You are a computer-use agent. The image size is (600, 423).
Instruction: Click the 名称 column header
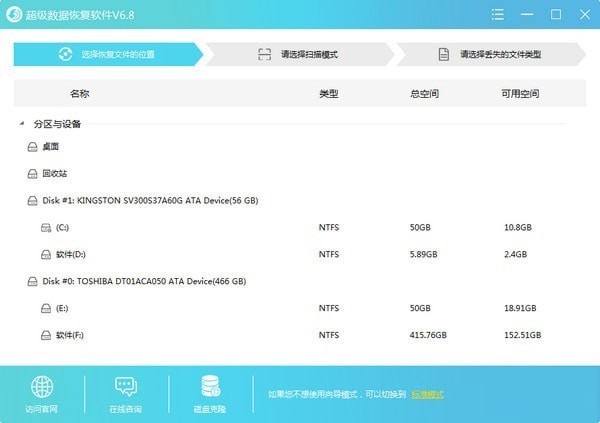click(x=80, y=93)
